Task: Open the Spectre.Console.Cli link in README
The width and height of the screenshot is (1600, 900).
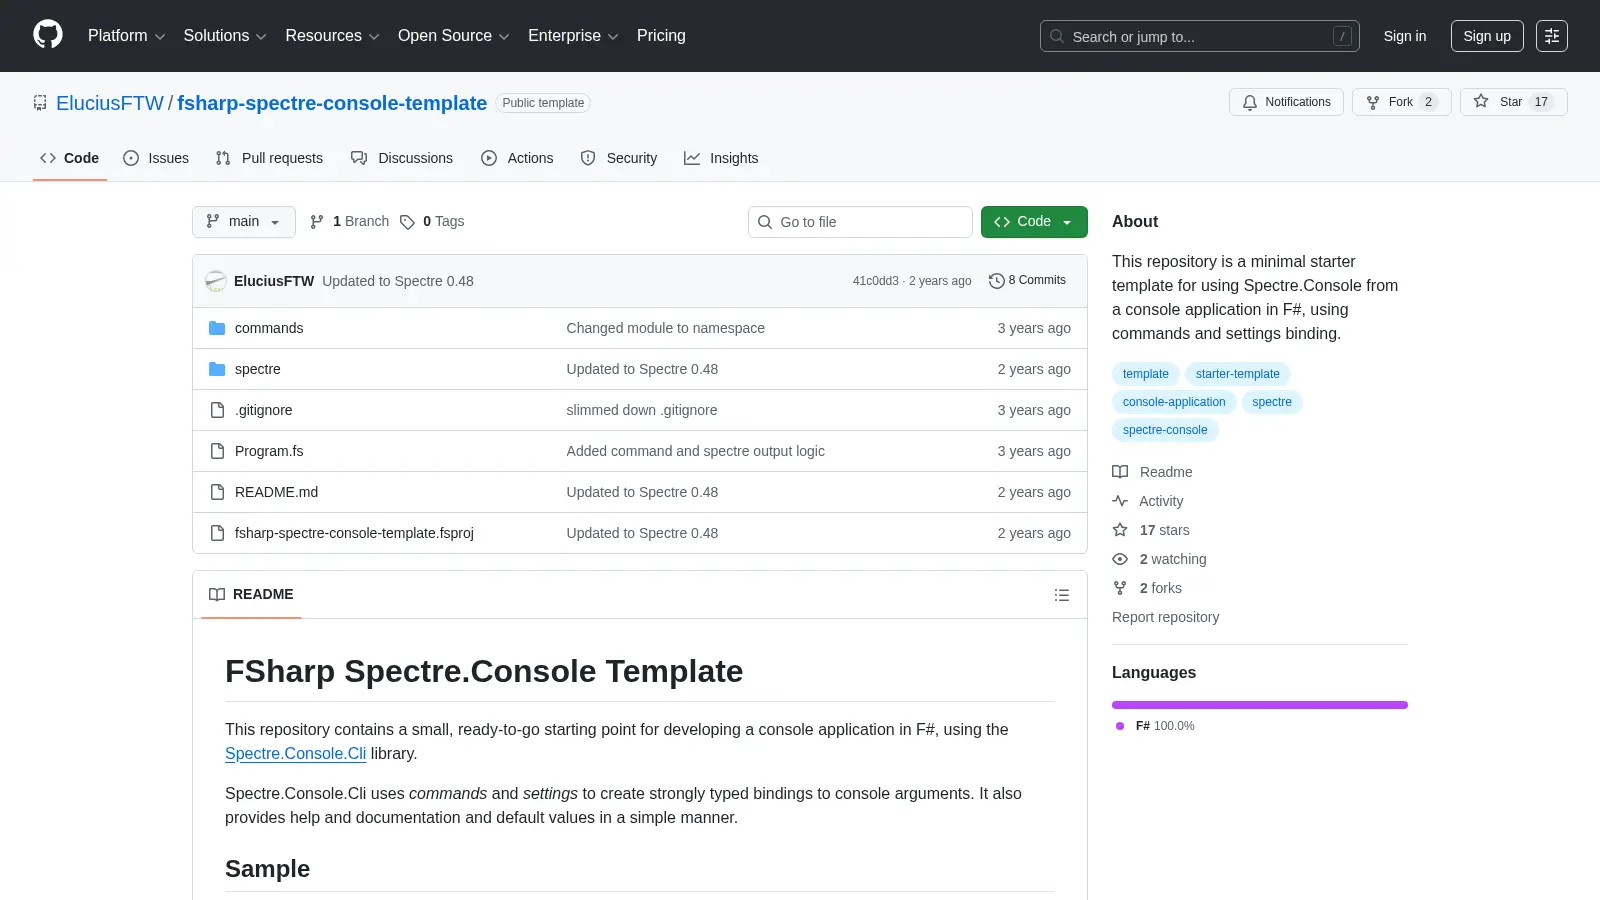Action: [x=296, y=754]
